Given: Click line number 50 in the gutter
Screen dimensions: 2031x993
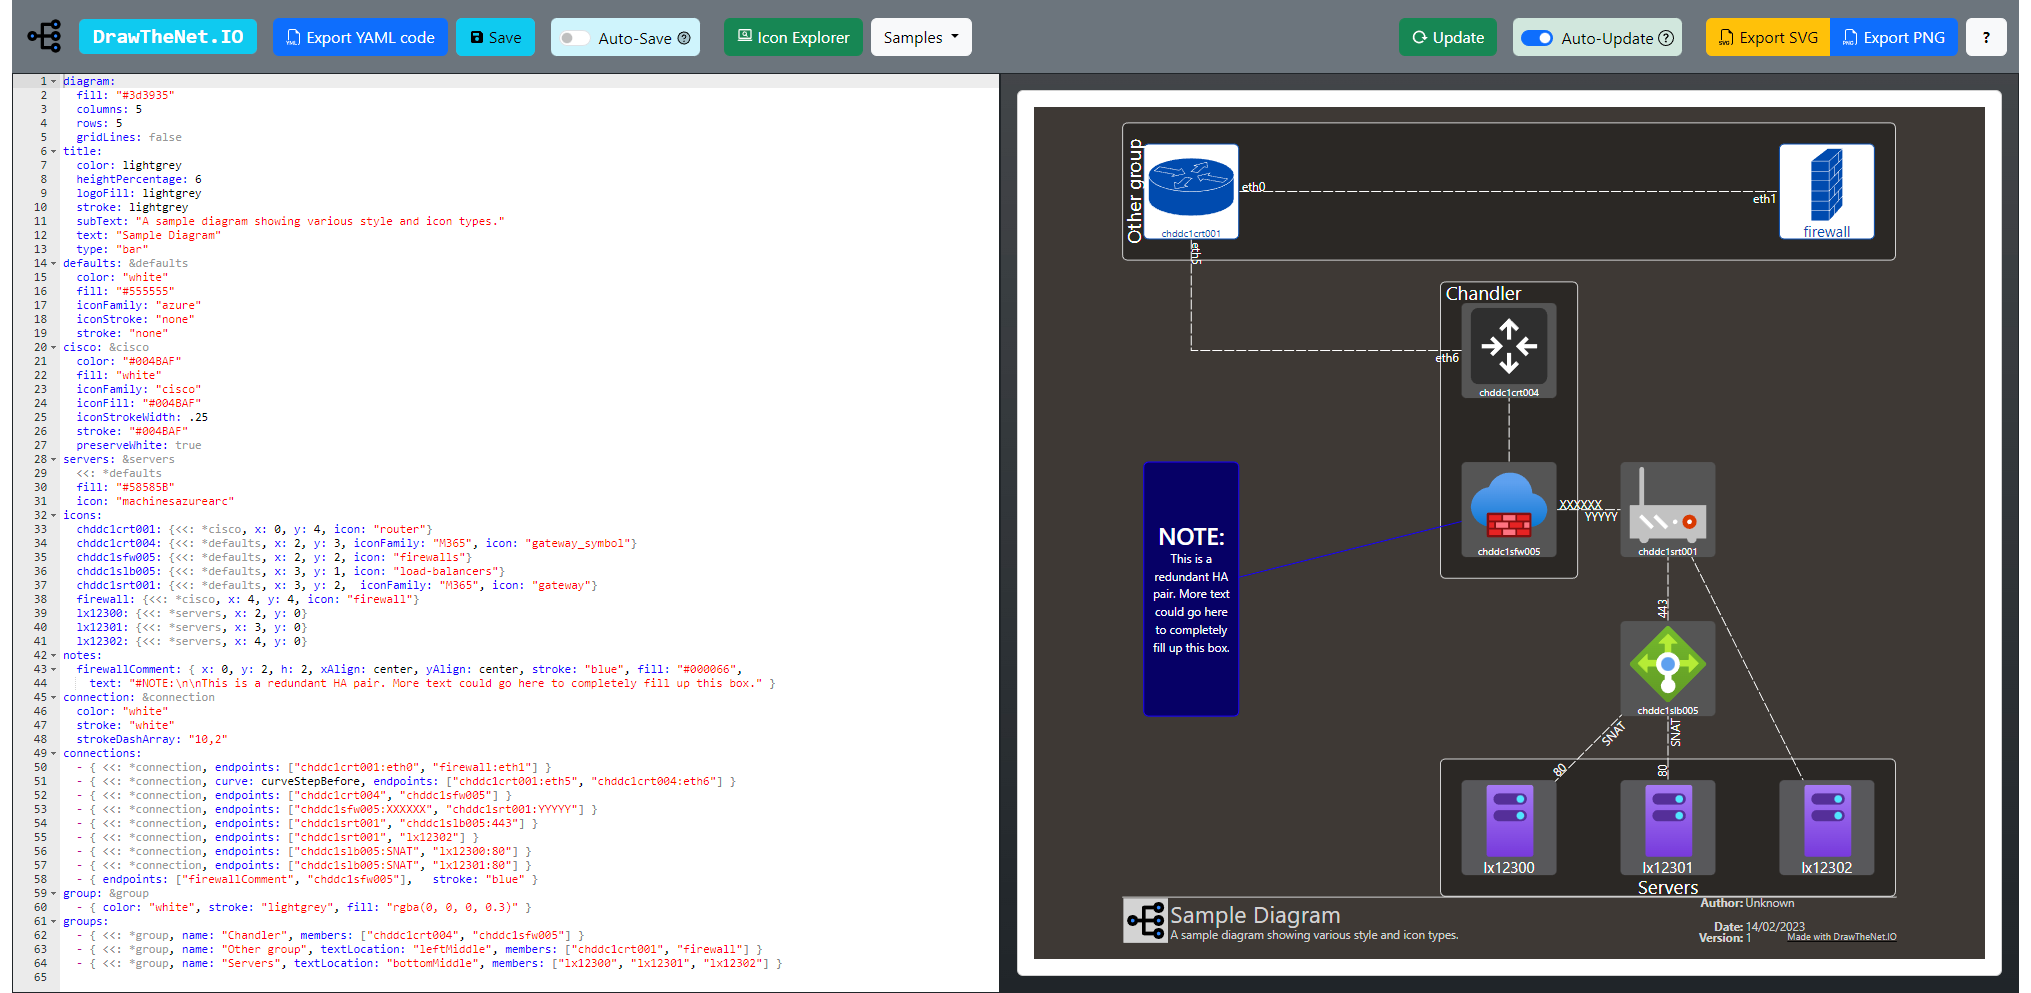Looking at the screenshot, I should (40, 767).
